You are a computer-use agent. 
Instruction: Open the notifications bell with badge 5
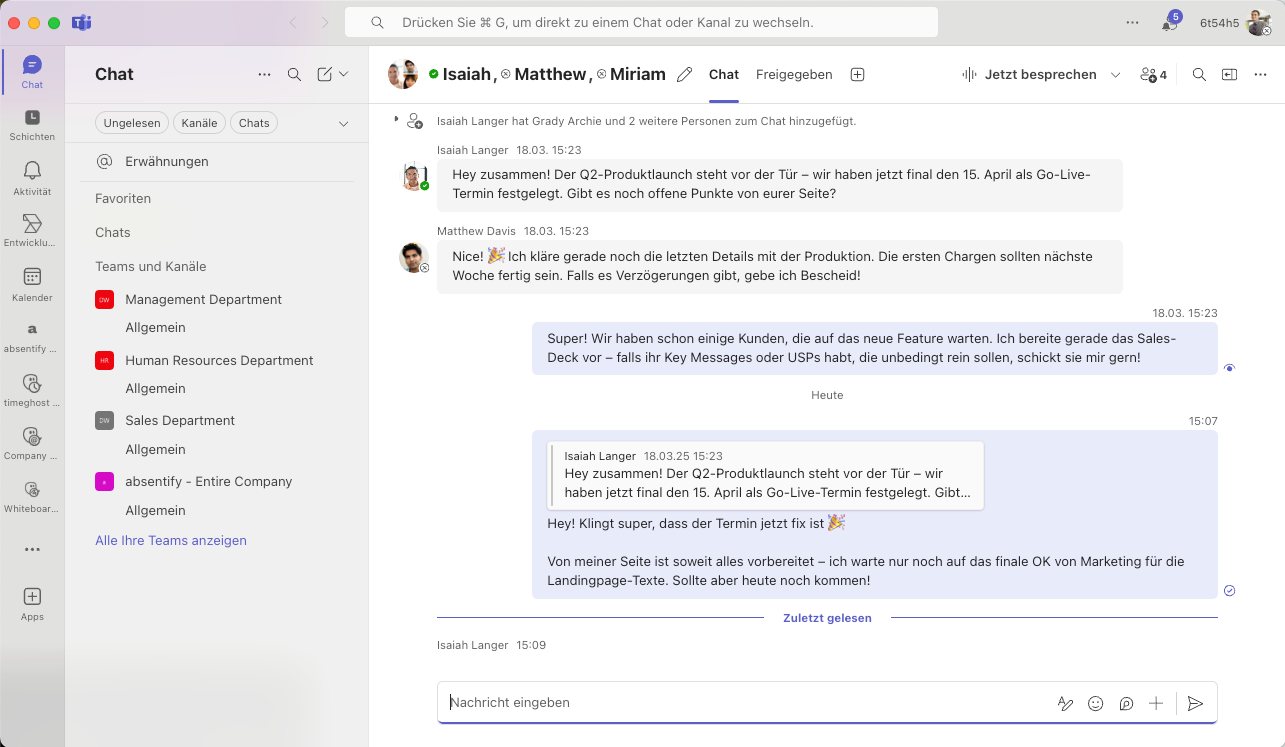tap(1170, 22)
